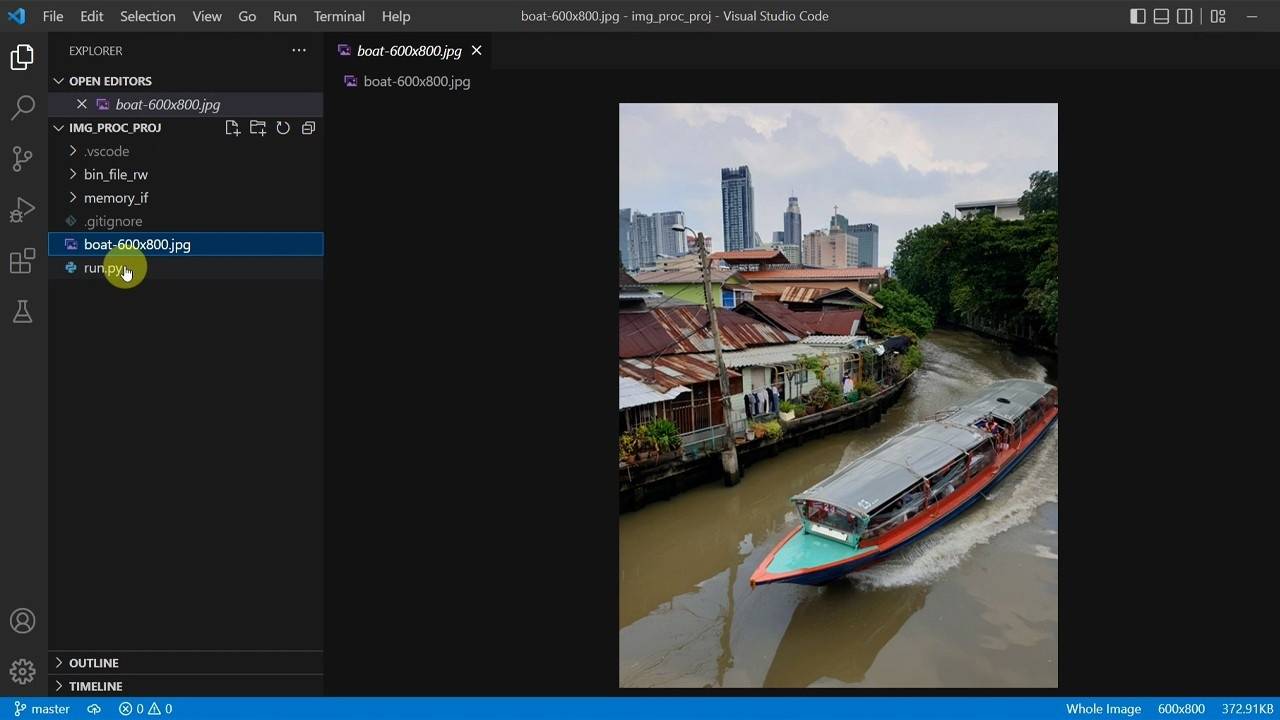This screenshot has height=720, width=1280.
Task: Open the Help menu
Action: pyautogui.click(x=396, y=16)
